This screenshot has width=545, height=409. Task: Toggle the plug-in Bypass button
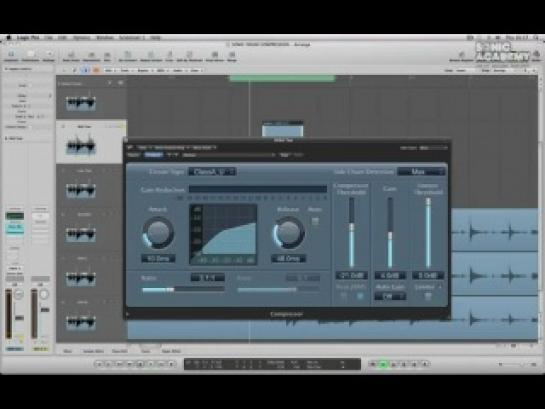tap(133, 155)
